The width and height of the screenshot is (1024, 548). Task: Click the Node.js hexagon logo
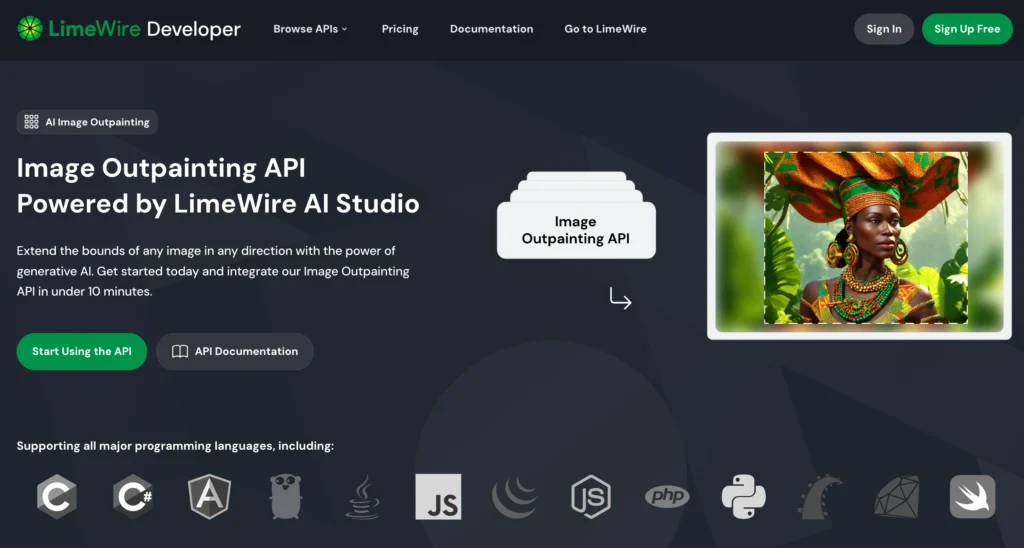(x=591, y=496)
